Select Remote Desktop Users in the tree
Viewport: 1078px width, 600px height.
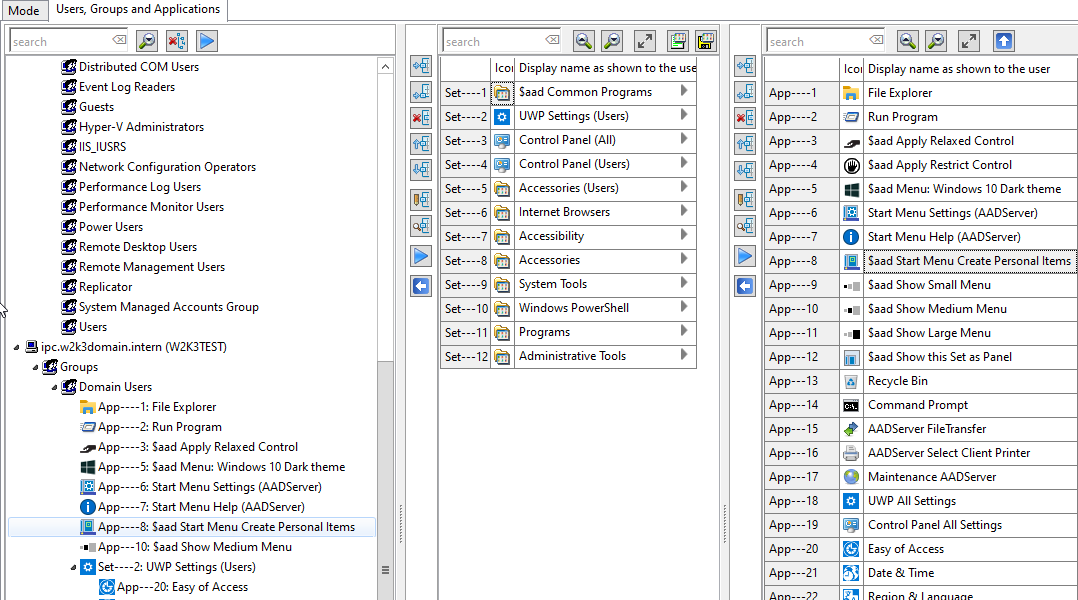tap(137, 247)
